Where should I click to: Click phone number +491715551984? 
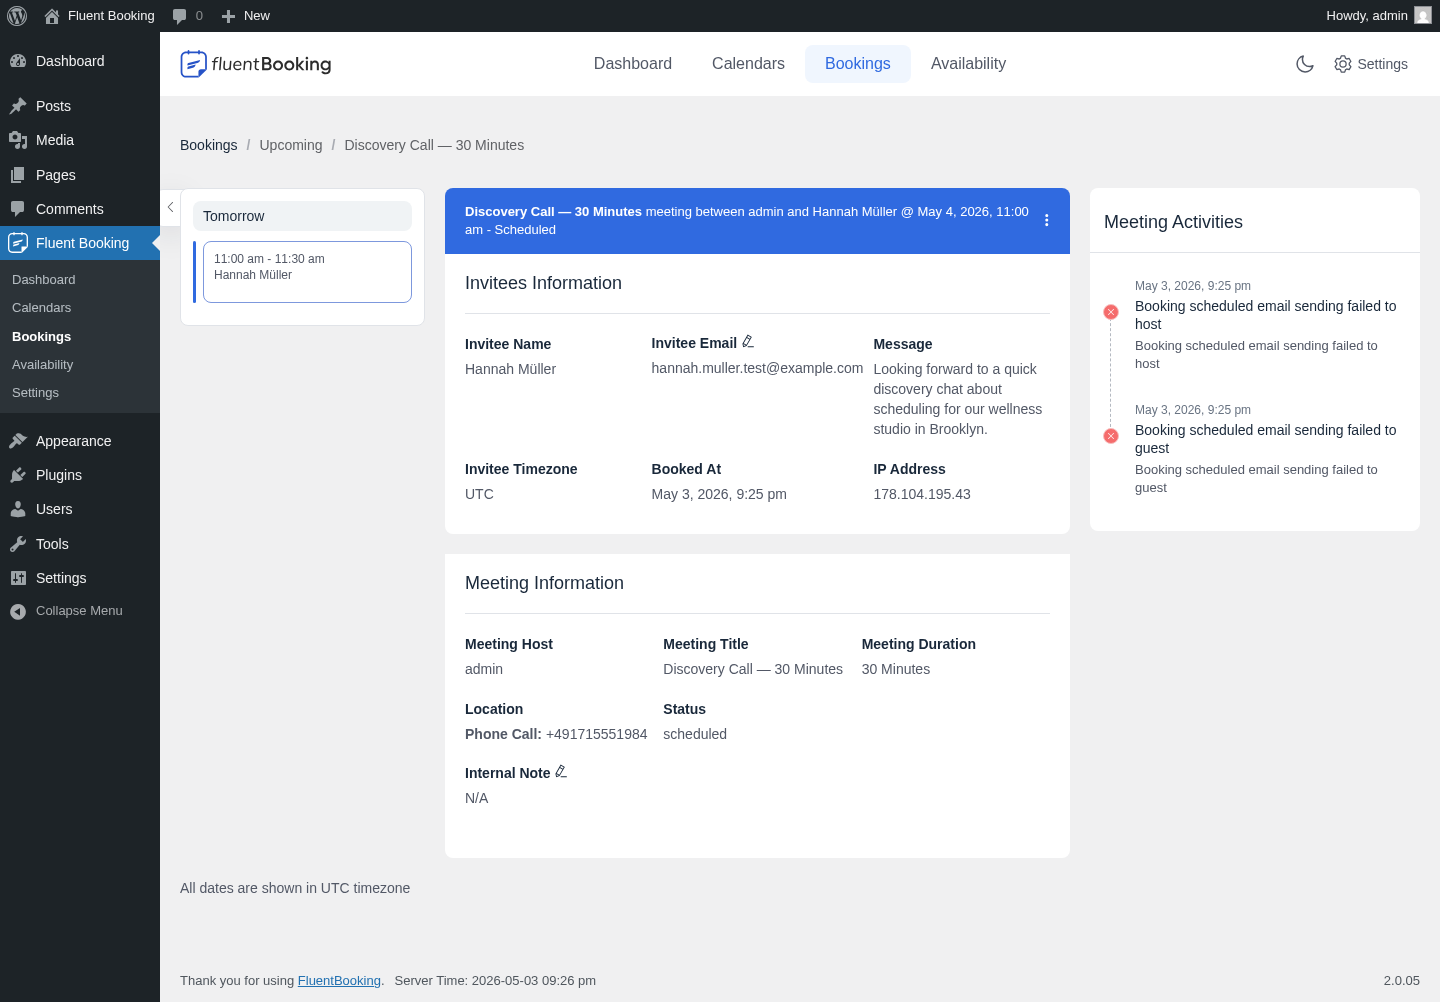597,734
